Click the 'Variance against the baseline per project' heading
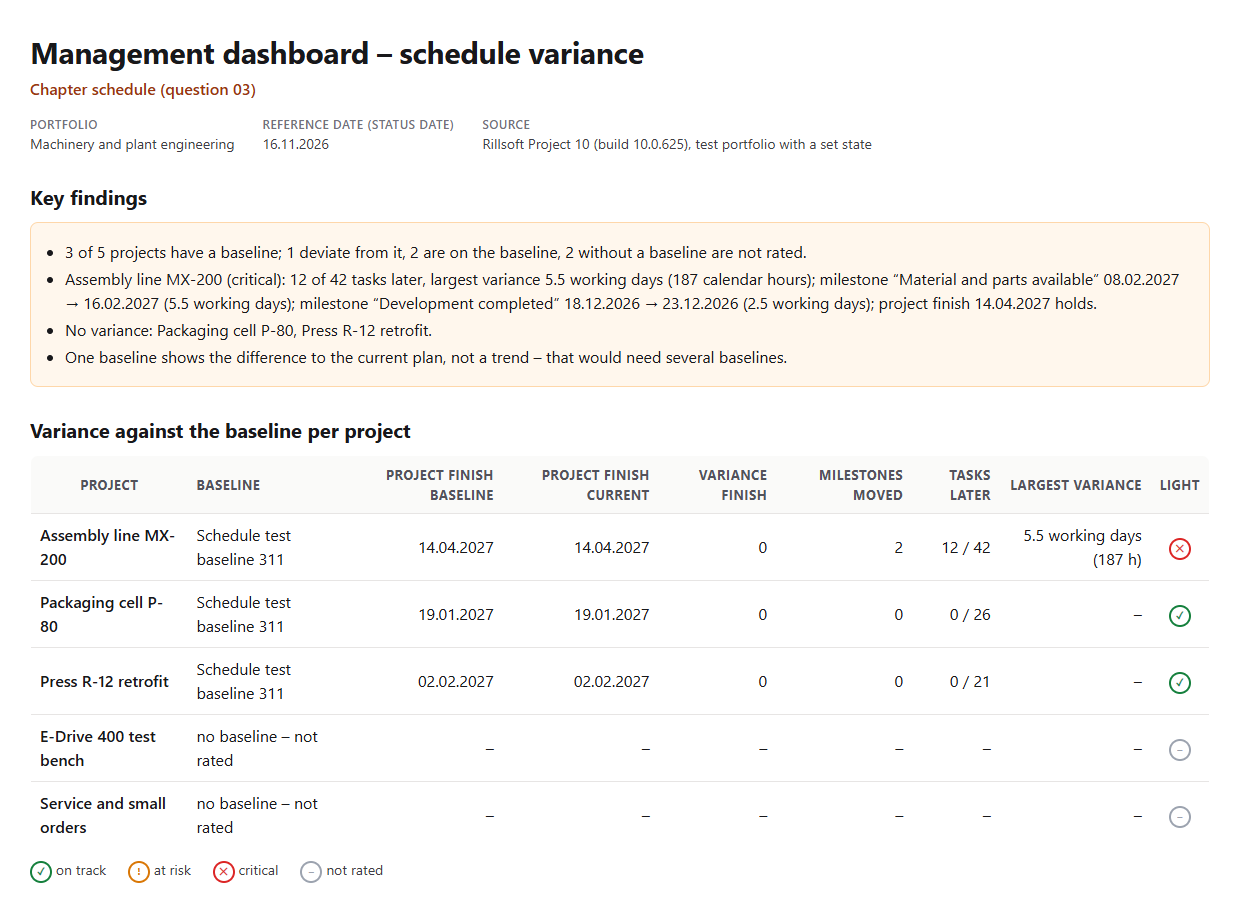 pyautogui.click(x=221, y=432)
